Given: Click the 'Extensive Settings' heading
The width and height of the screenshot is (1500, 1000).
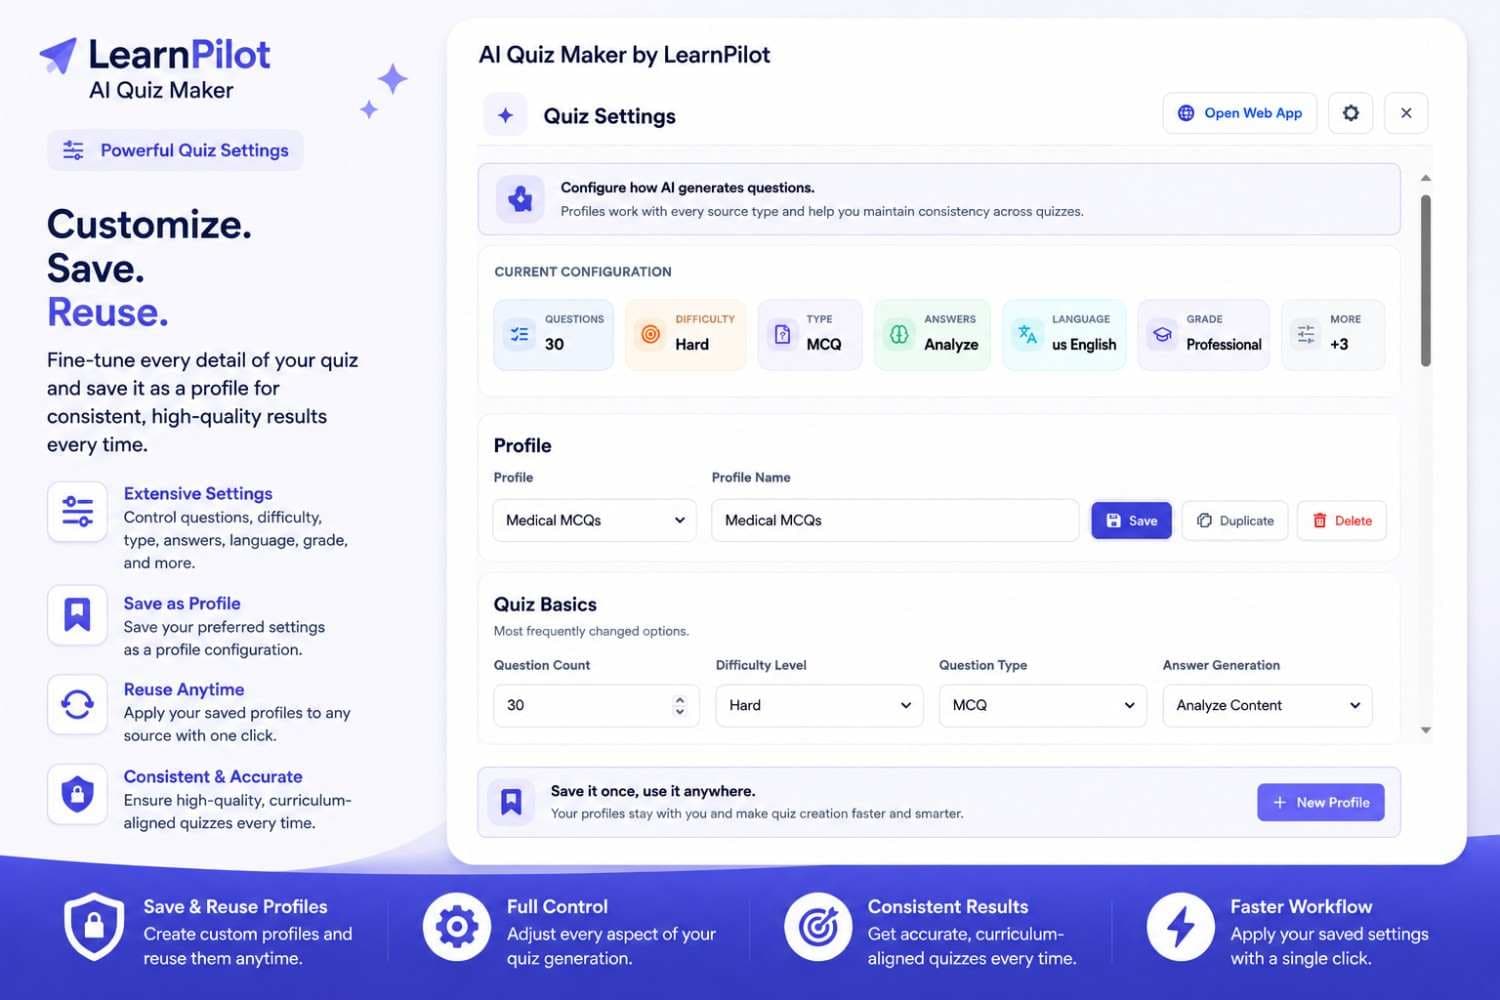Looking at the screenshot, I should click(x=198, y=493).
